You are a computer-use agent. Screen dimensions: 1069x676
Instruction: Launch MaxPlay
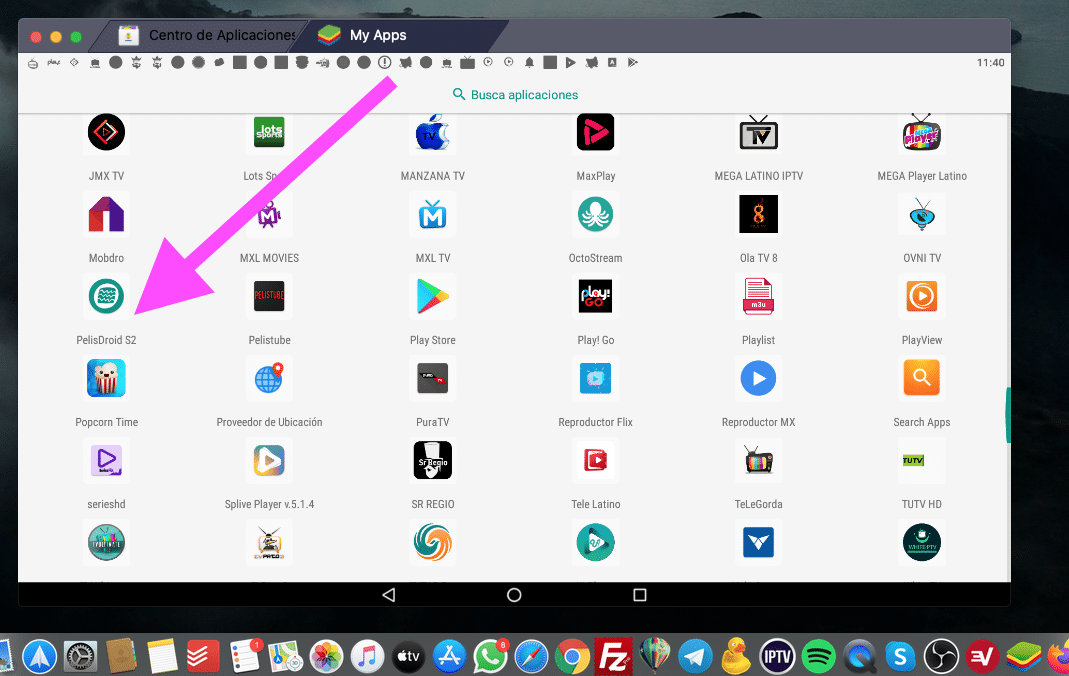click(595, 132)
